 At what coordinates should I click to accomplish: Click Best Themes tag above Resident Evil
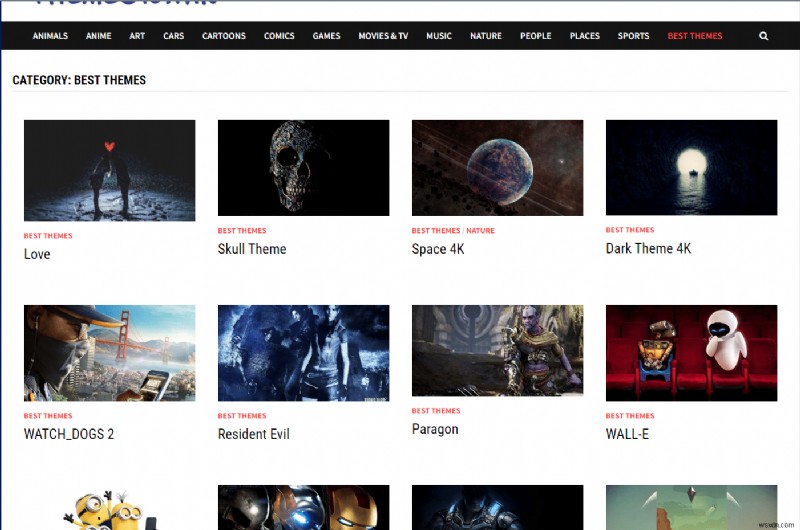click(x=242, y=416)
